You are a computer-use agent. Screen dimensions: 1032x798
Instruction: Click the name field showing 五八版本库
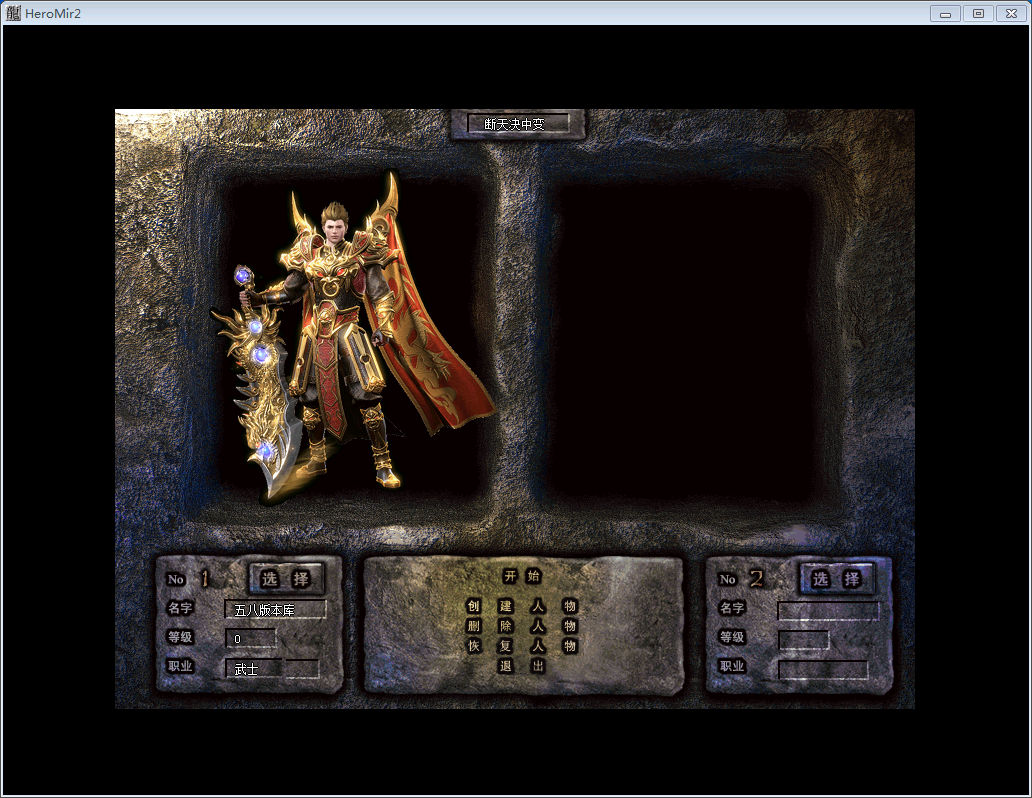[x=276, y=610]
